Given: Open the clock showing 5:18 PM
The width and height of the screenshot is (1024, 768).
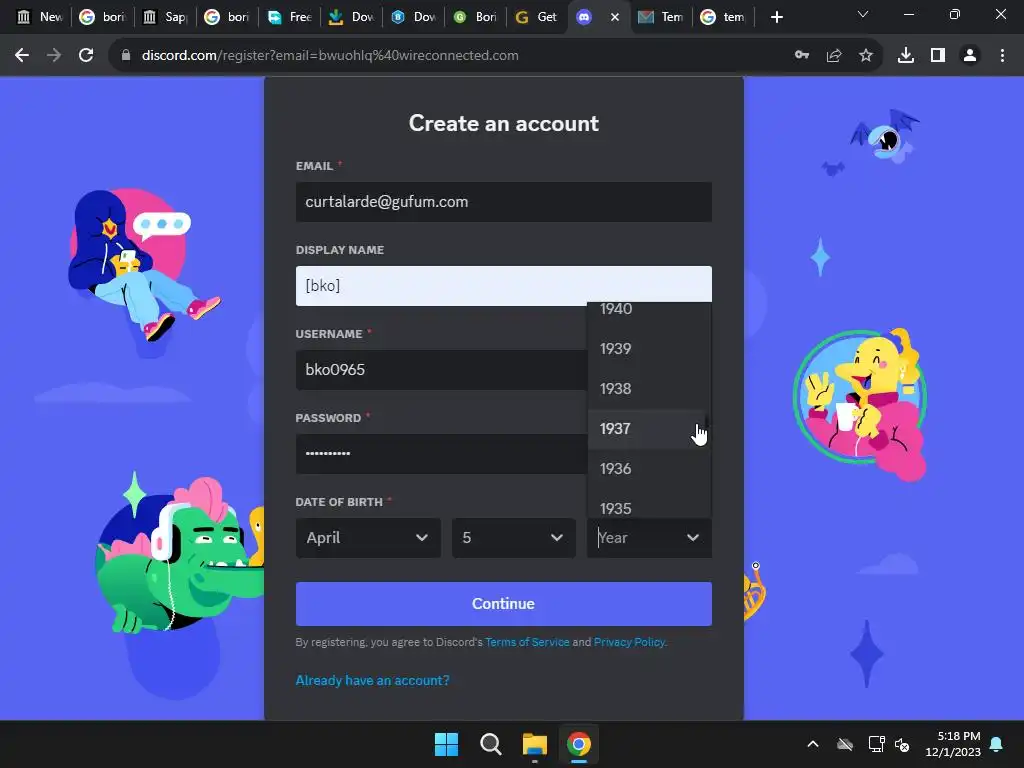Looking at the screenshot, I should [x=953, y=744].
